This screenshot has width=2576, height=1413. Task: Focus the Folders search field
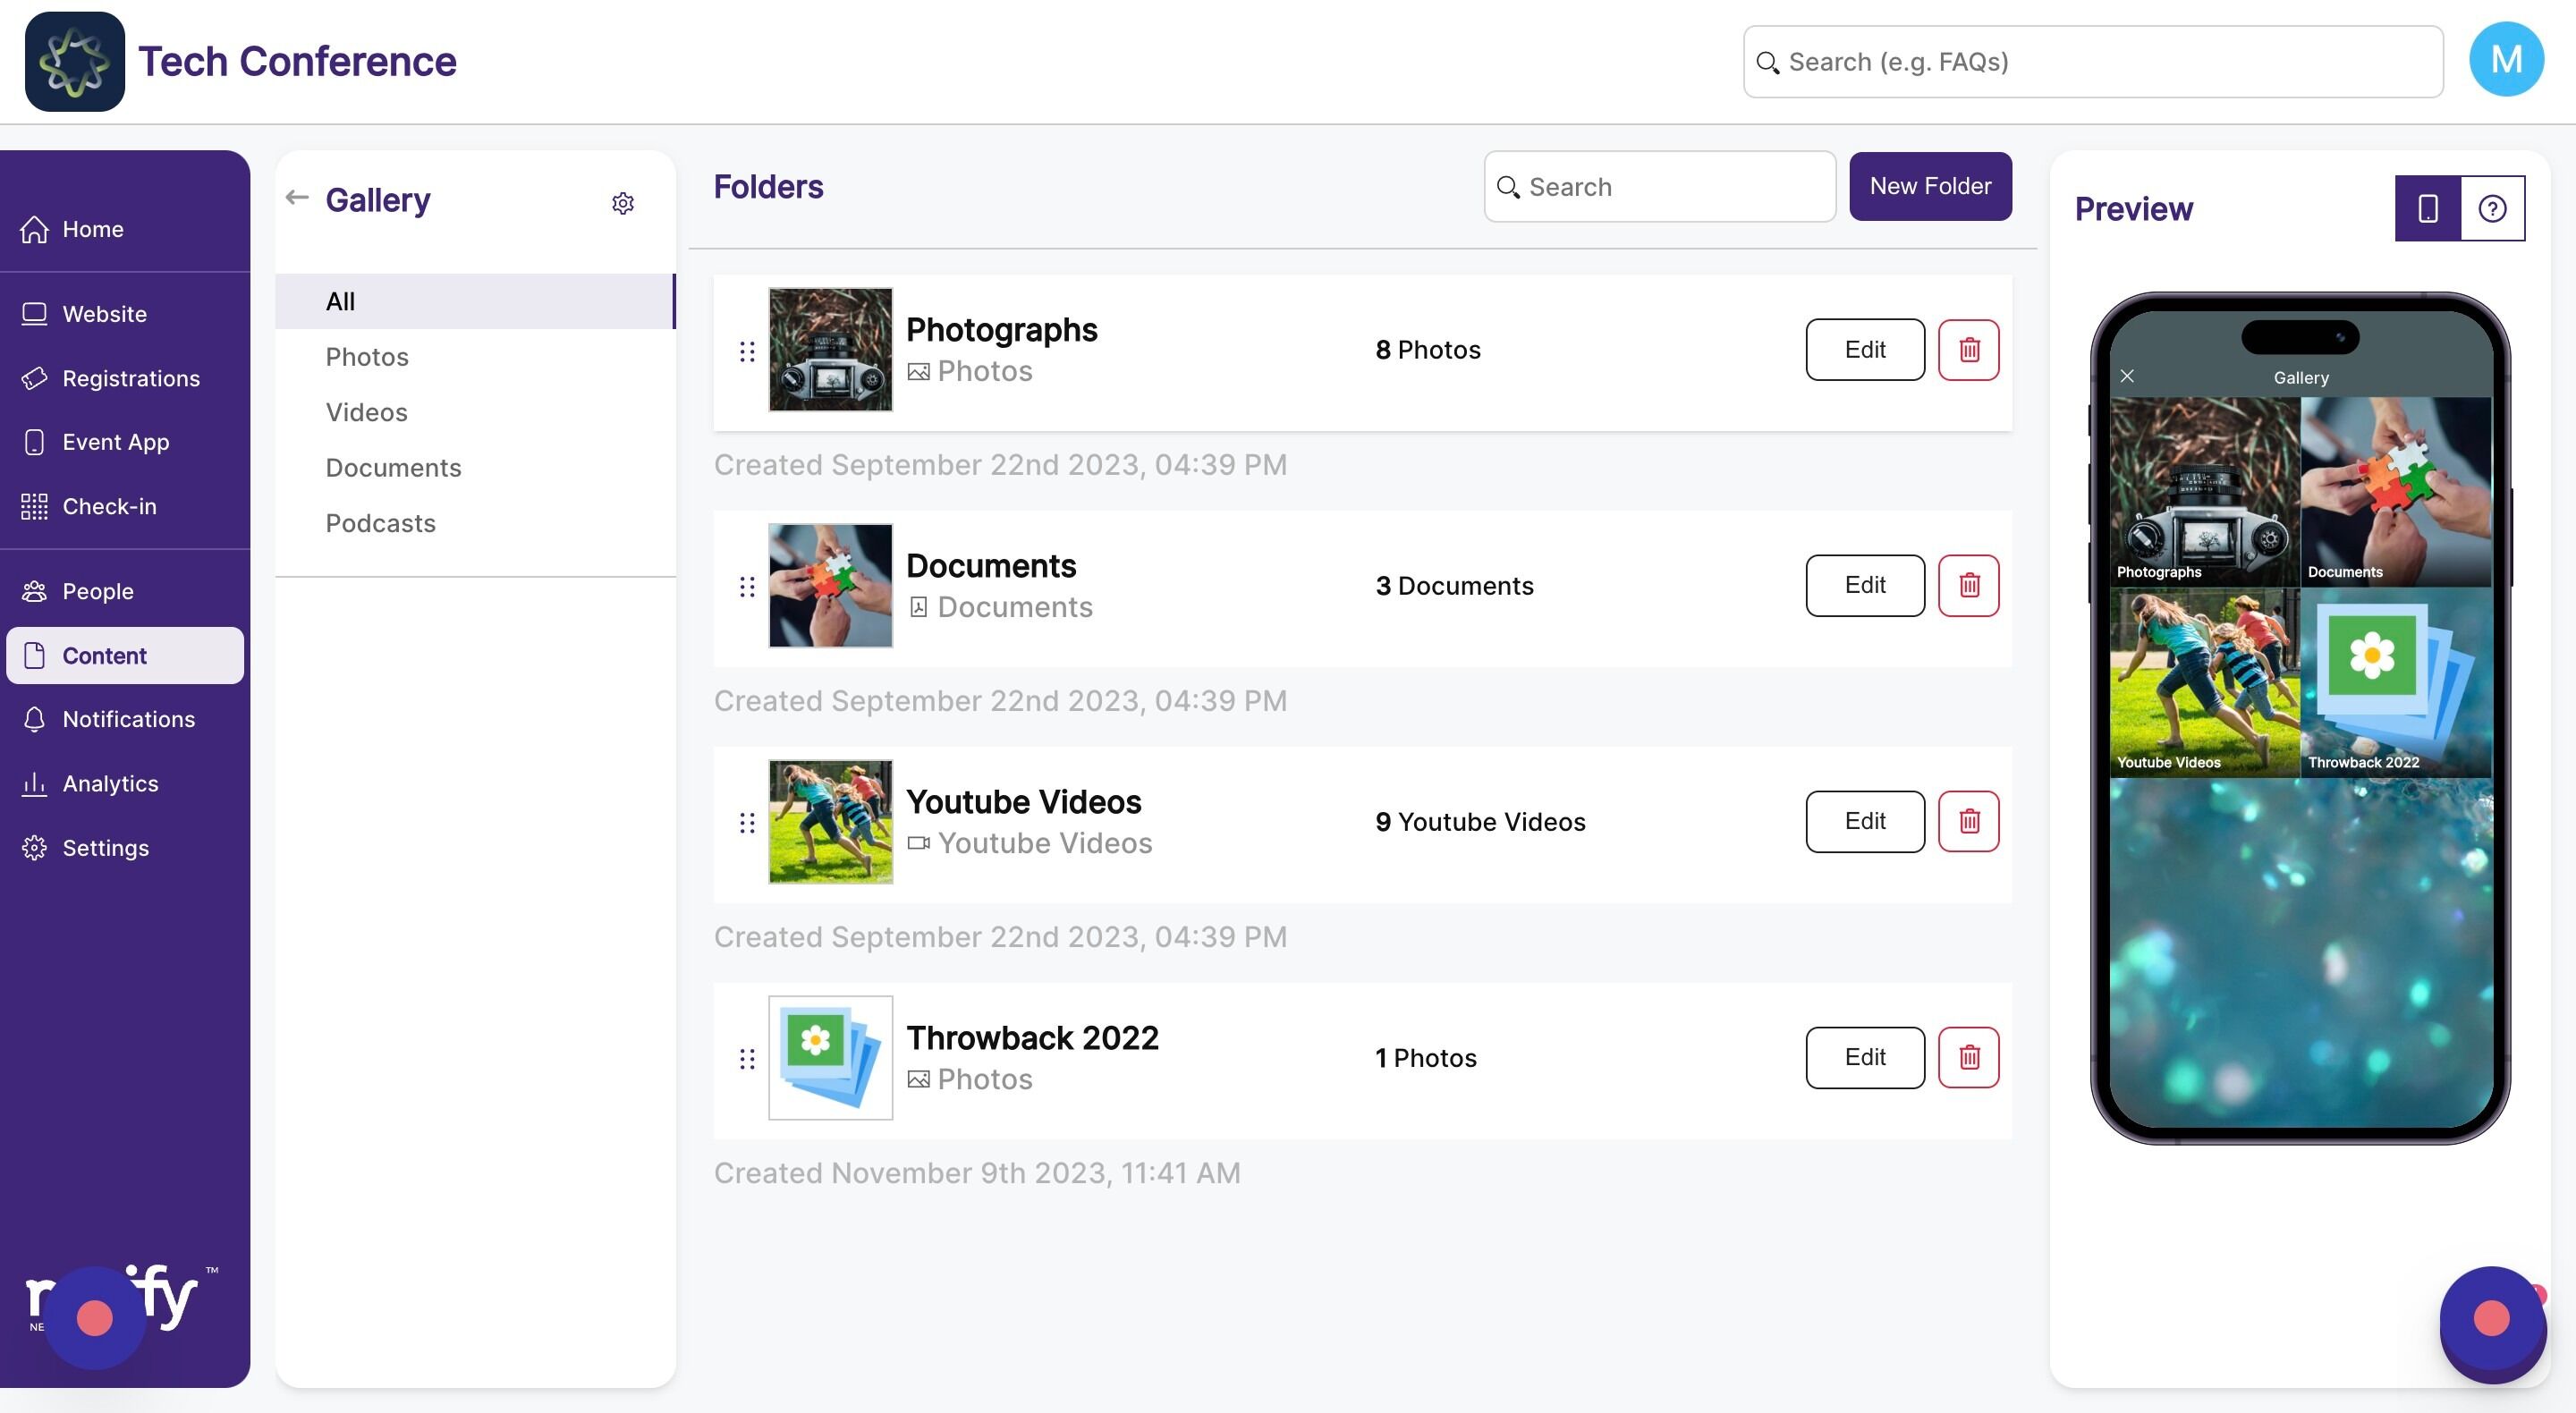click(1659, 187)
